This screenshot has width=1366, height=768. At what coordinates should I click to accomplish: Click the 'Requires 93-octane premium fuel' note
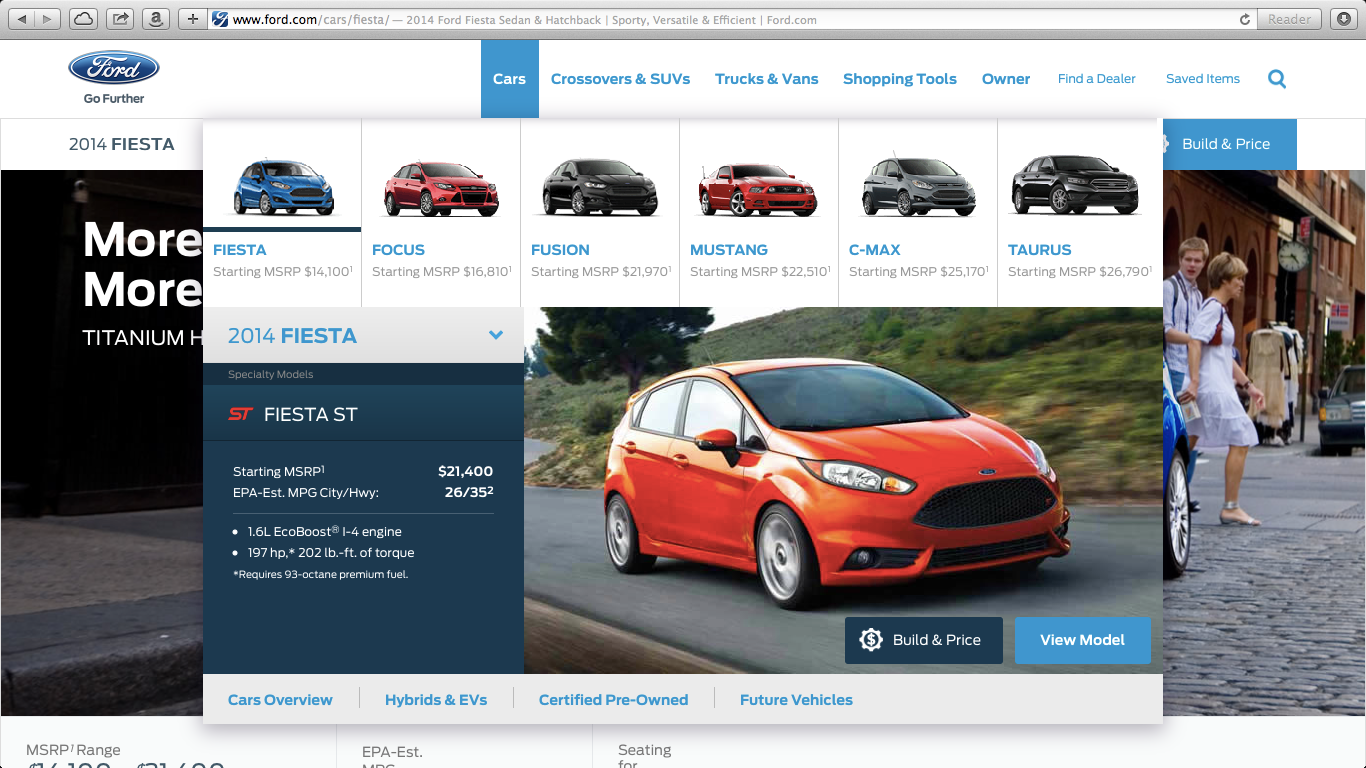[x=321, y=575]
